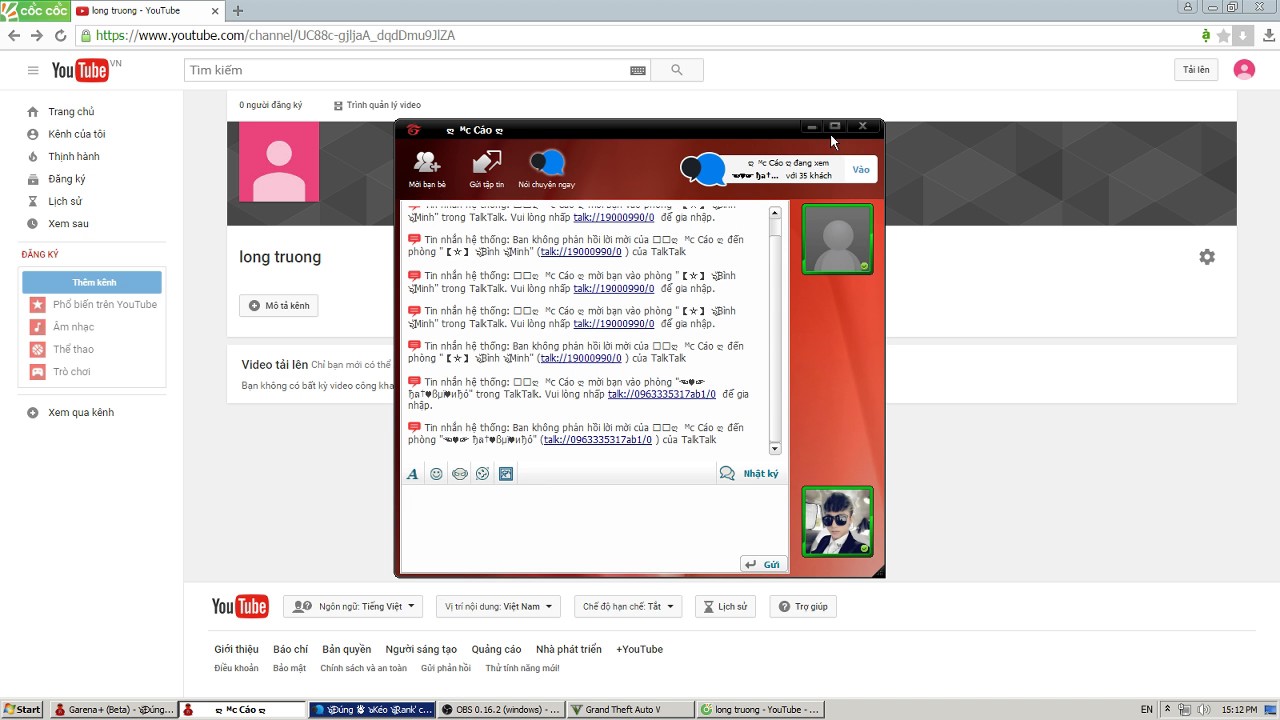Open the Windows Start button
This screenshot has height=720, width=1280.
click(22, 710)
